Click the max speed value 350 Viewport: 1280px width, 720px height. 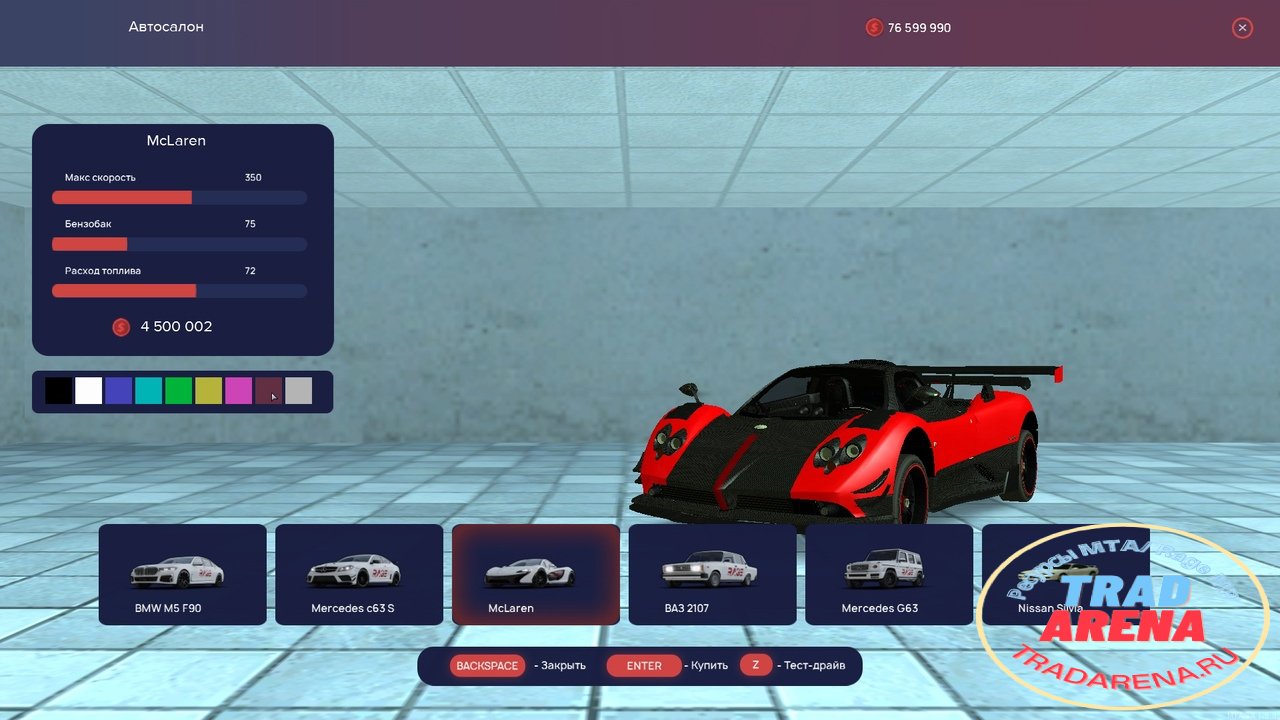coord(253,177)
